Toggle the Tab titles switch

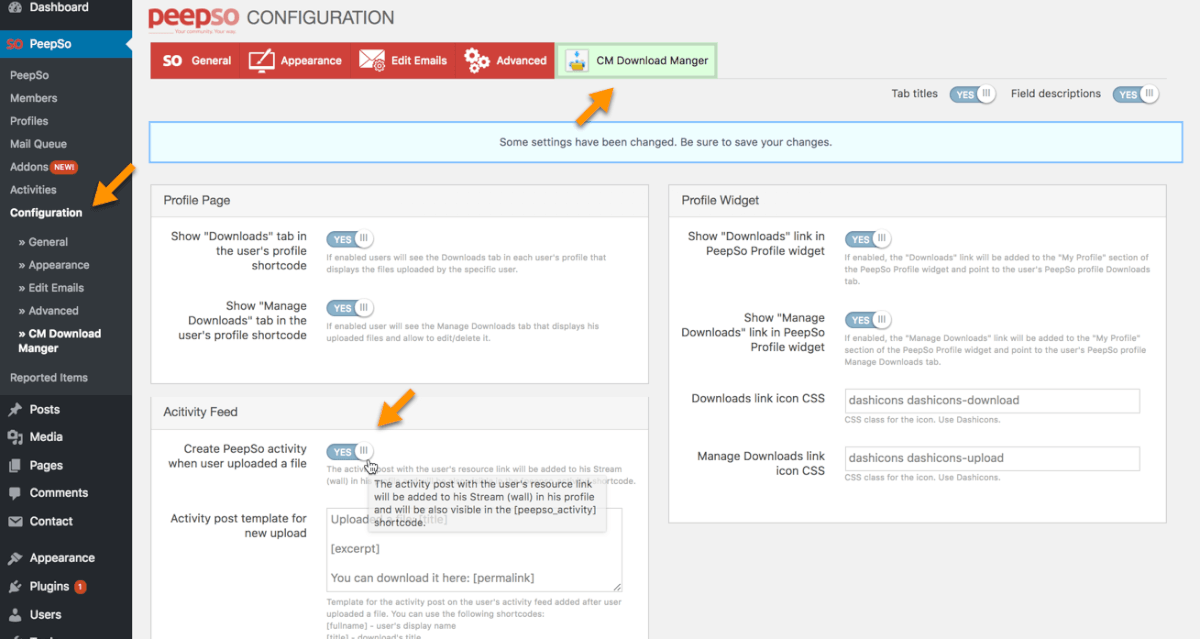pos(973,94)
